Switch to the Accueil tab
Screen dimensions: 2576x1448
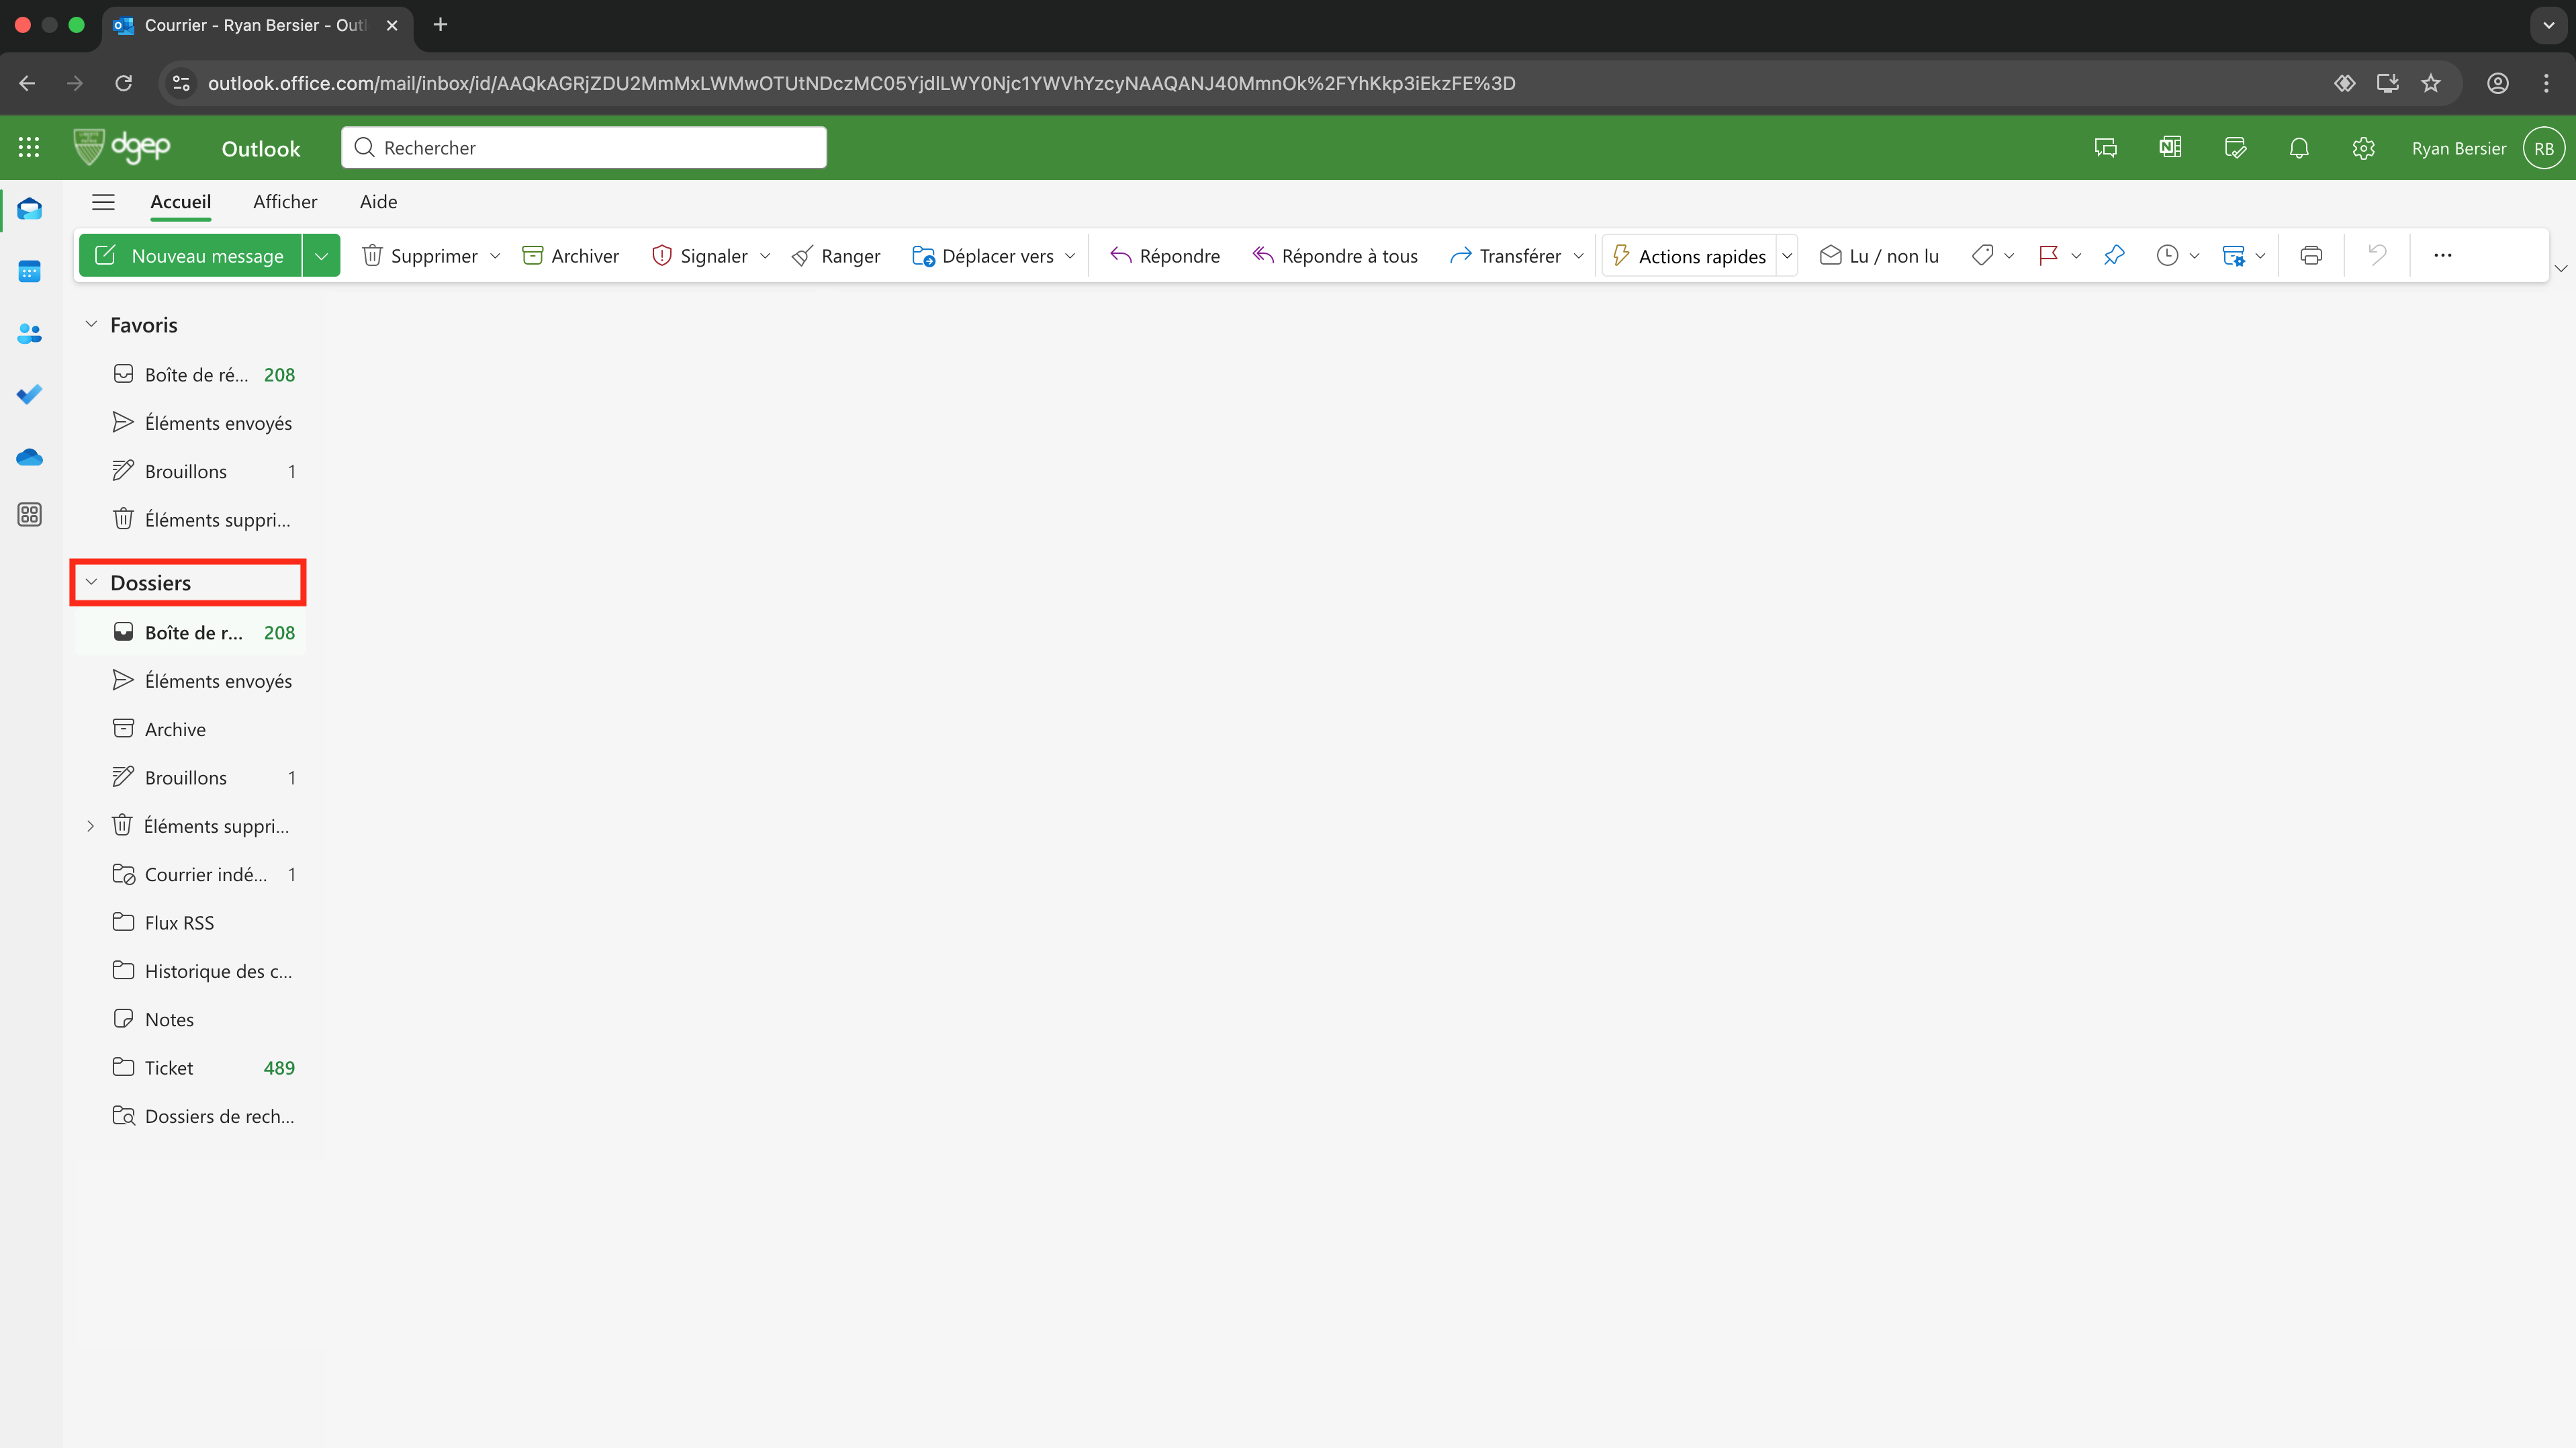180,202
